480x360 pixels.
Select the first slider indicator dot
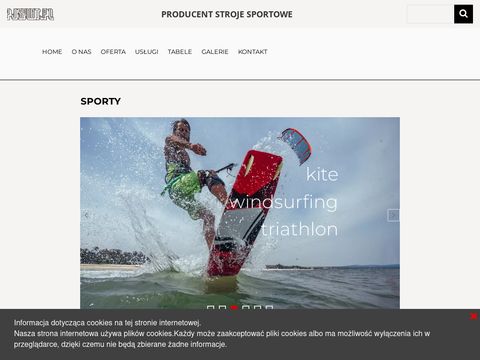pyautogui.click(x=210, y=307)
